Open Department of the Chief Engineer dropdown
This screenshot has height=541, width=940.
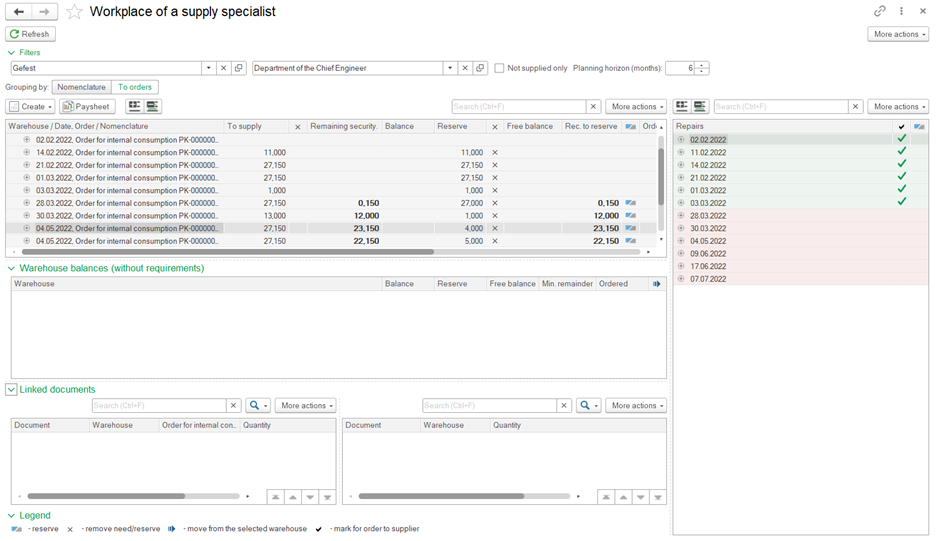(451, 68)
